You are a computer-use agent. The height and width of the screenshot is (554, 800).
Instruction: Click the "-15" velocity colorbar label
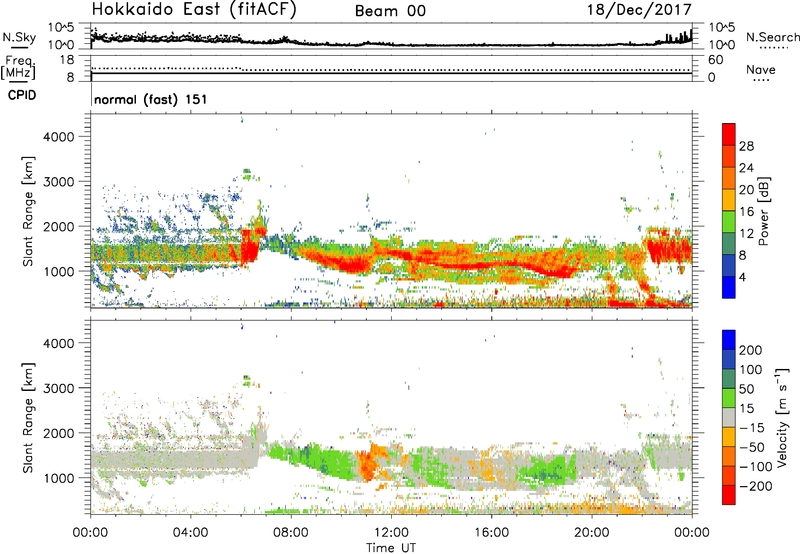coord(752,428)
